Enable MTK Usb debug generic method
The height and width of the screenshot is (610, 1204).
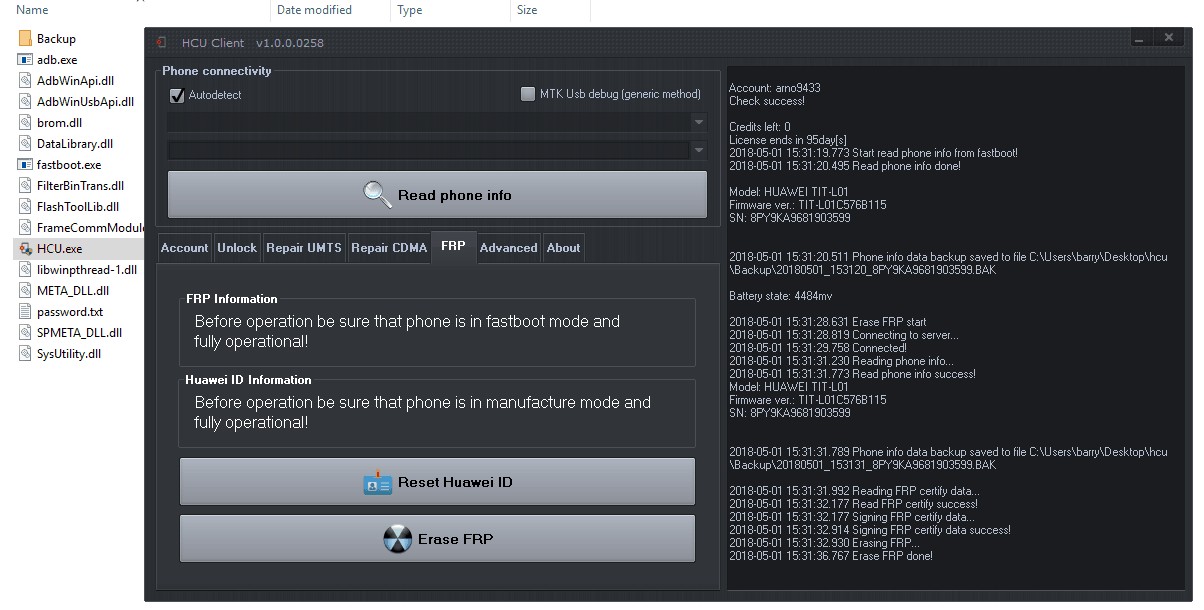click(x=528, y=94)
